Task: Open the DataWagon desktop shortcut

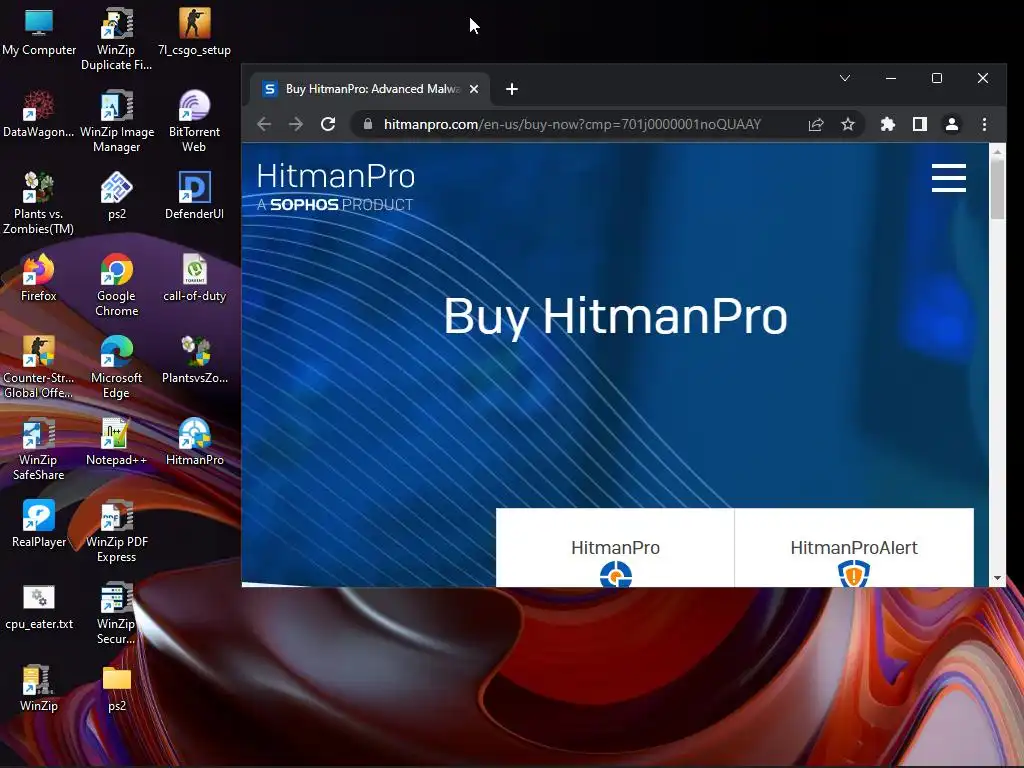Action: pyautogui.click(x=39, y=114)
